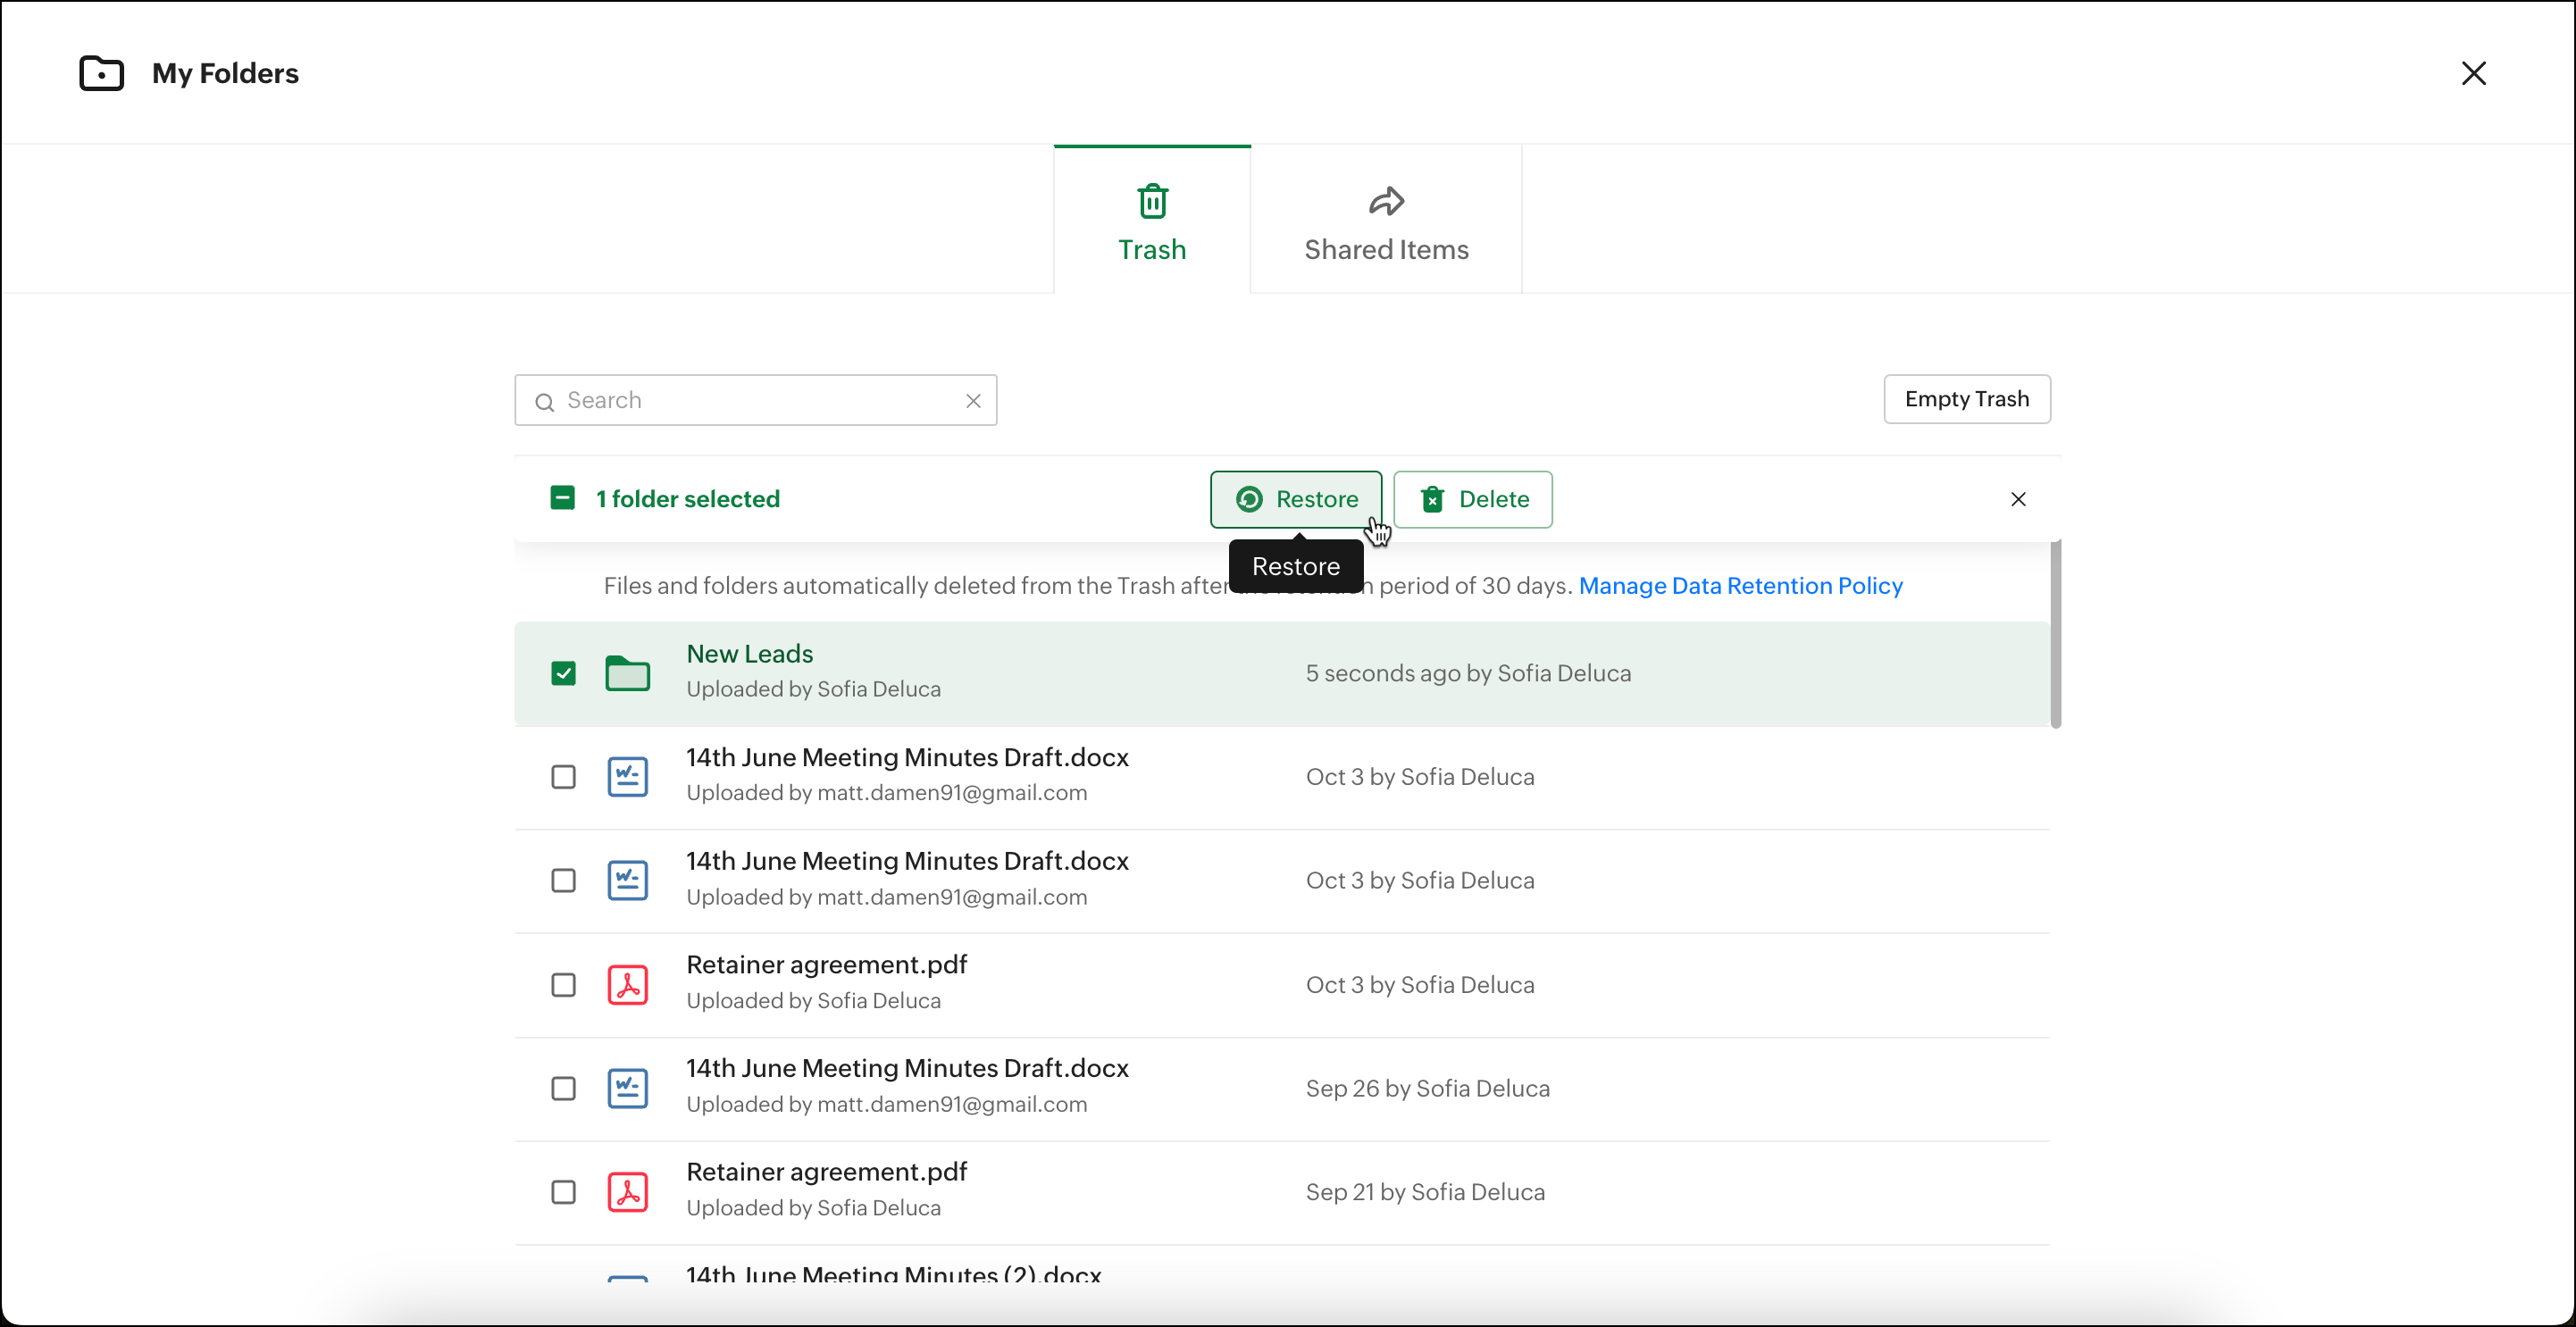Open Manage Data Retention Policy link
The image size is (2576, 1327).
[x=1740, y=586]
